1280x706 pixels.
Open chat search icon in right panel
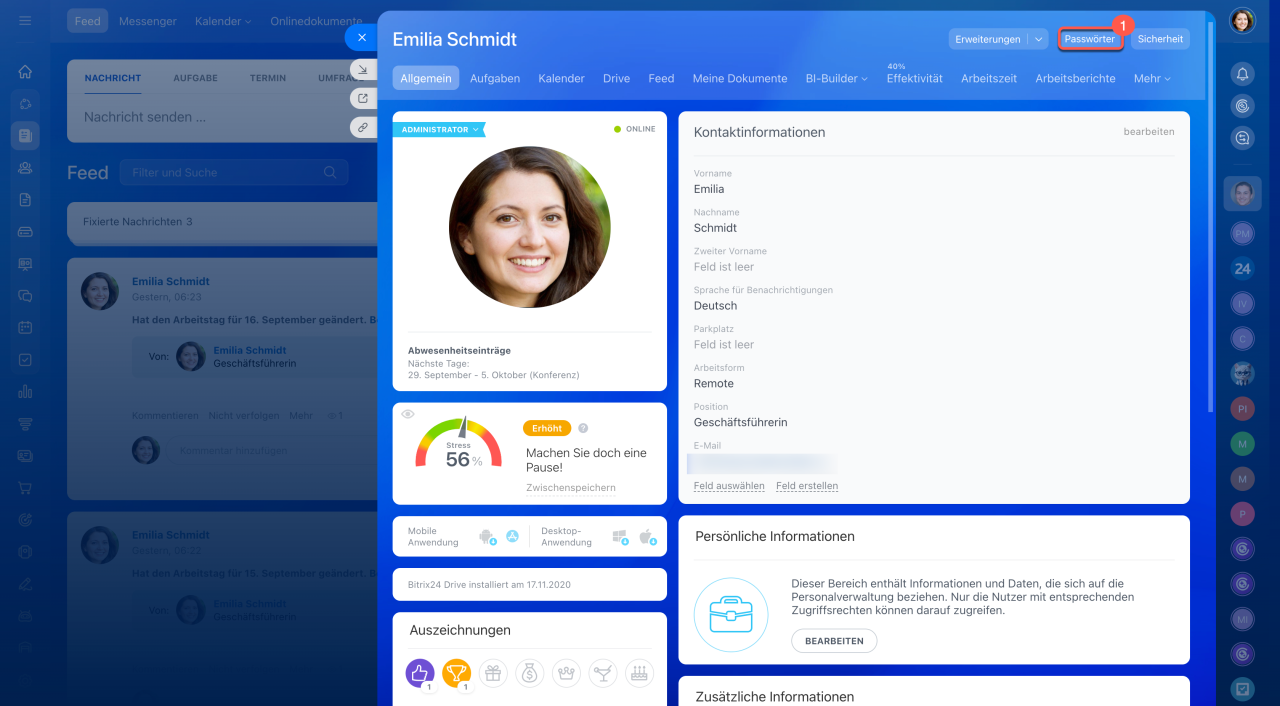tap(1242, 139)
